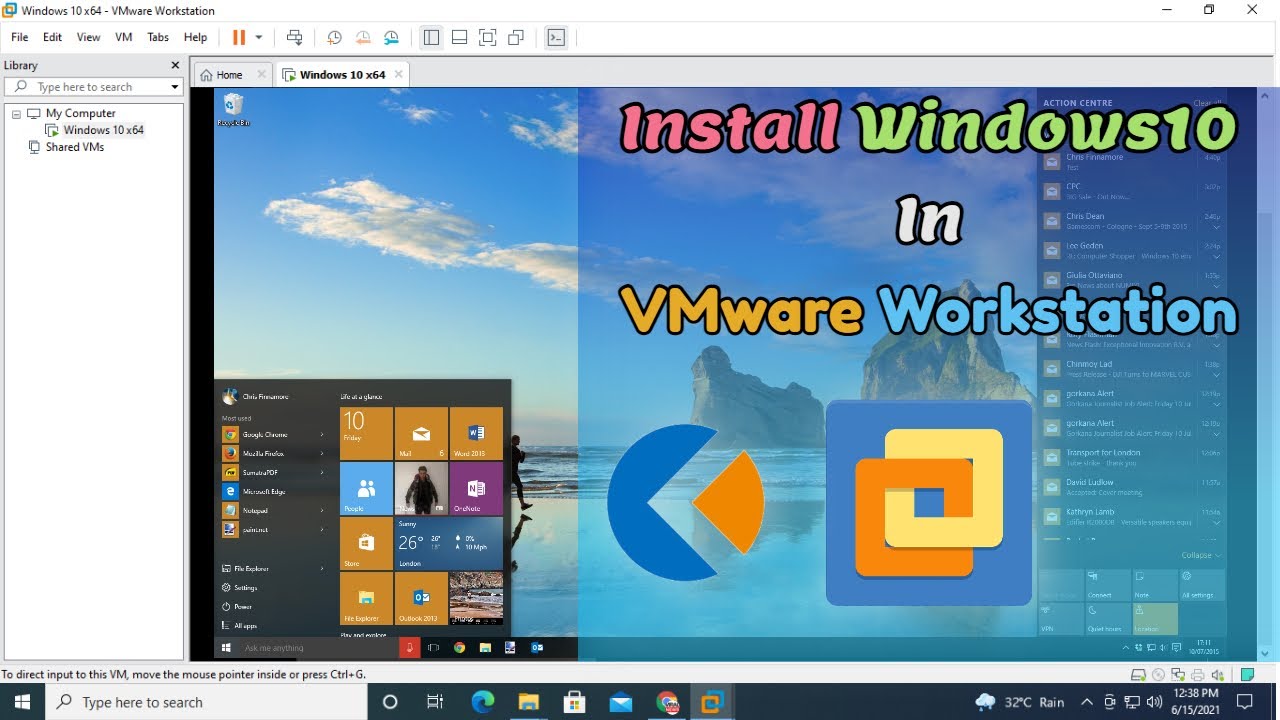Open Task View on host taskbar
Image resolution: width=1280 pixels, height=720 pixels.
coord(435,702)
